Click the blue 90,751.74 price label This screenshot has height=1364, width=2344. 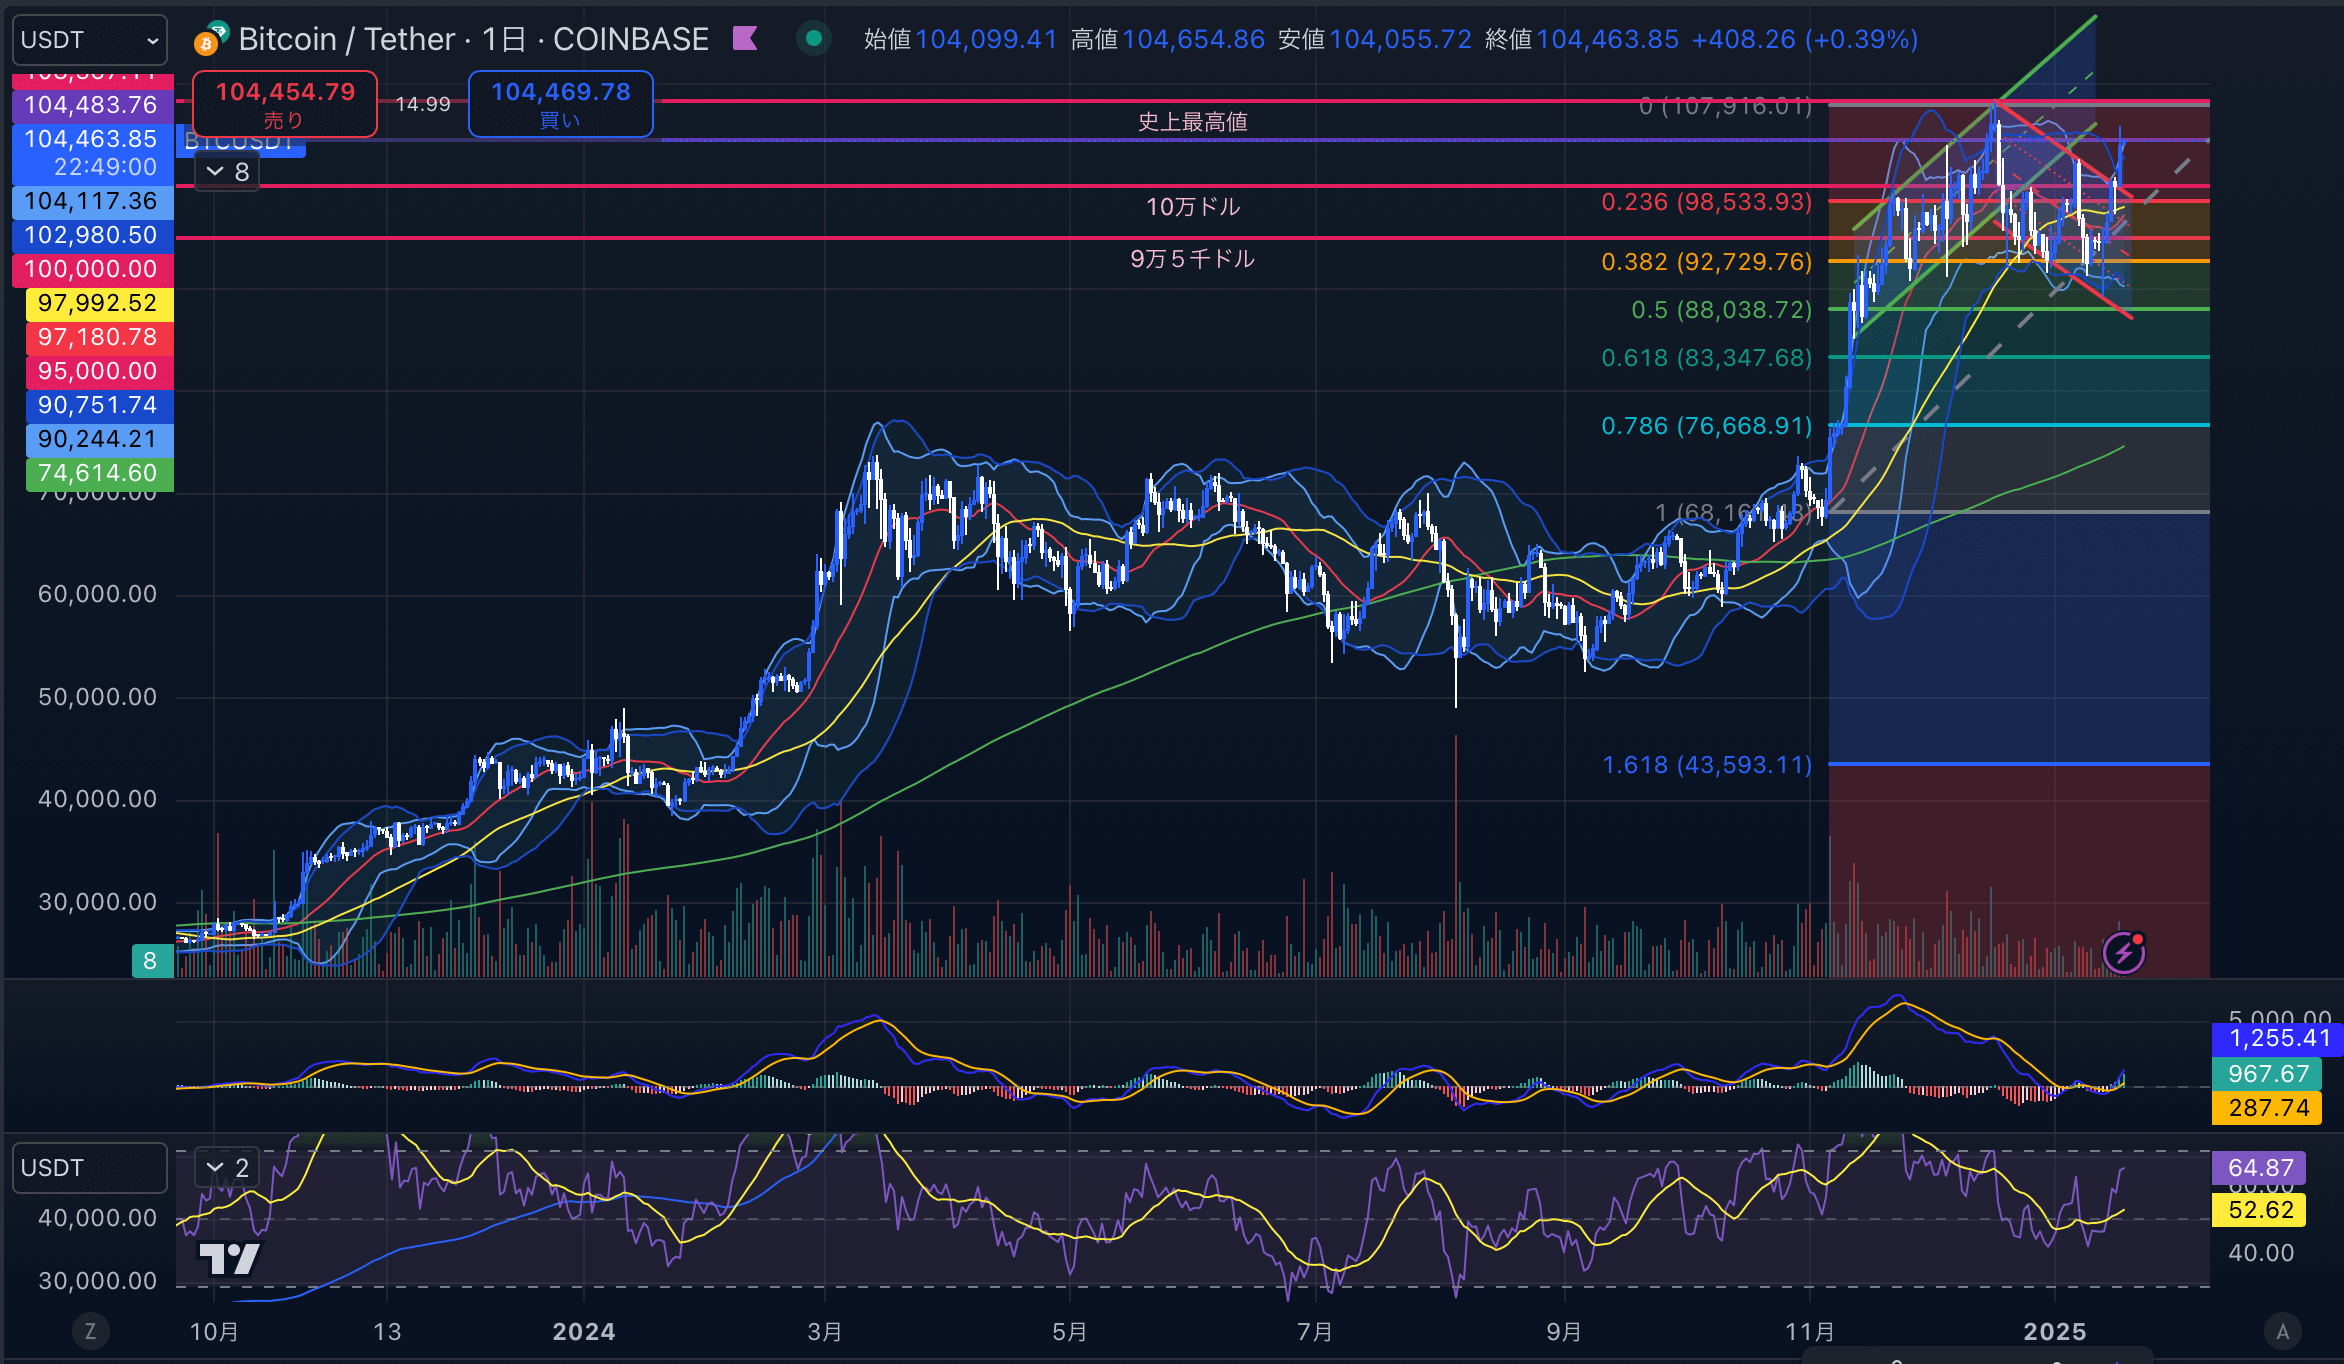(99, 405)
